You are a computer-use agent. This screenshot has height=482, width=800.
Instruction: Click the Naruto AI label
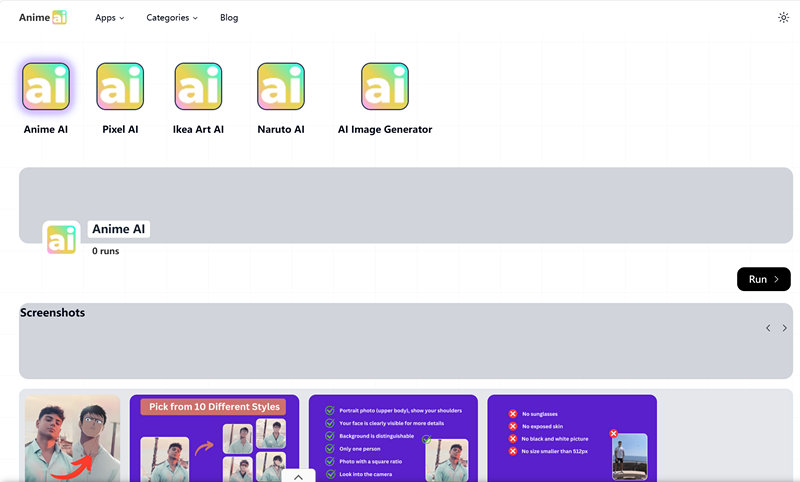[281, 130]
